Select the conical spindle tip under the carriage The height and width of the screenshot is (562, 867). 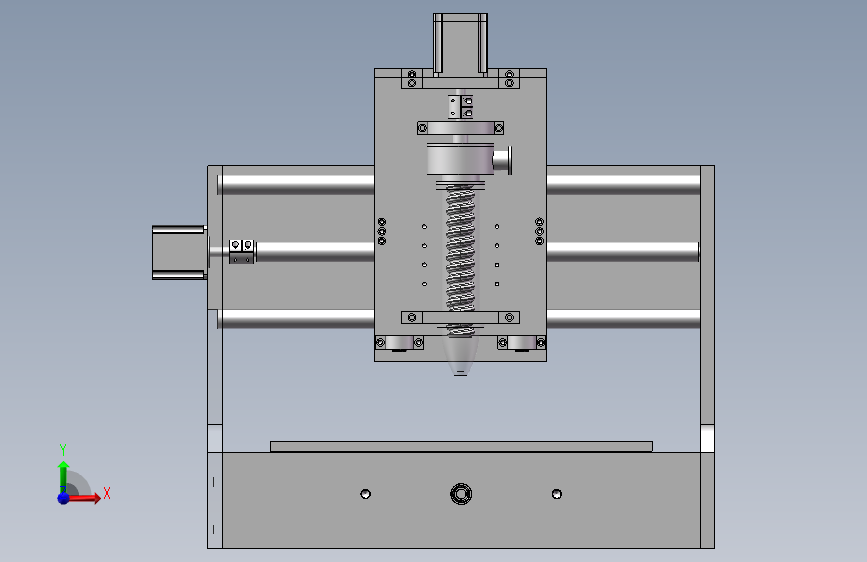point(461,354)
